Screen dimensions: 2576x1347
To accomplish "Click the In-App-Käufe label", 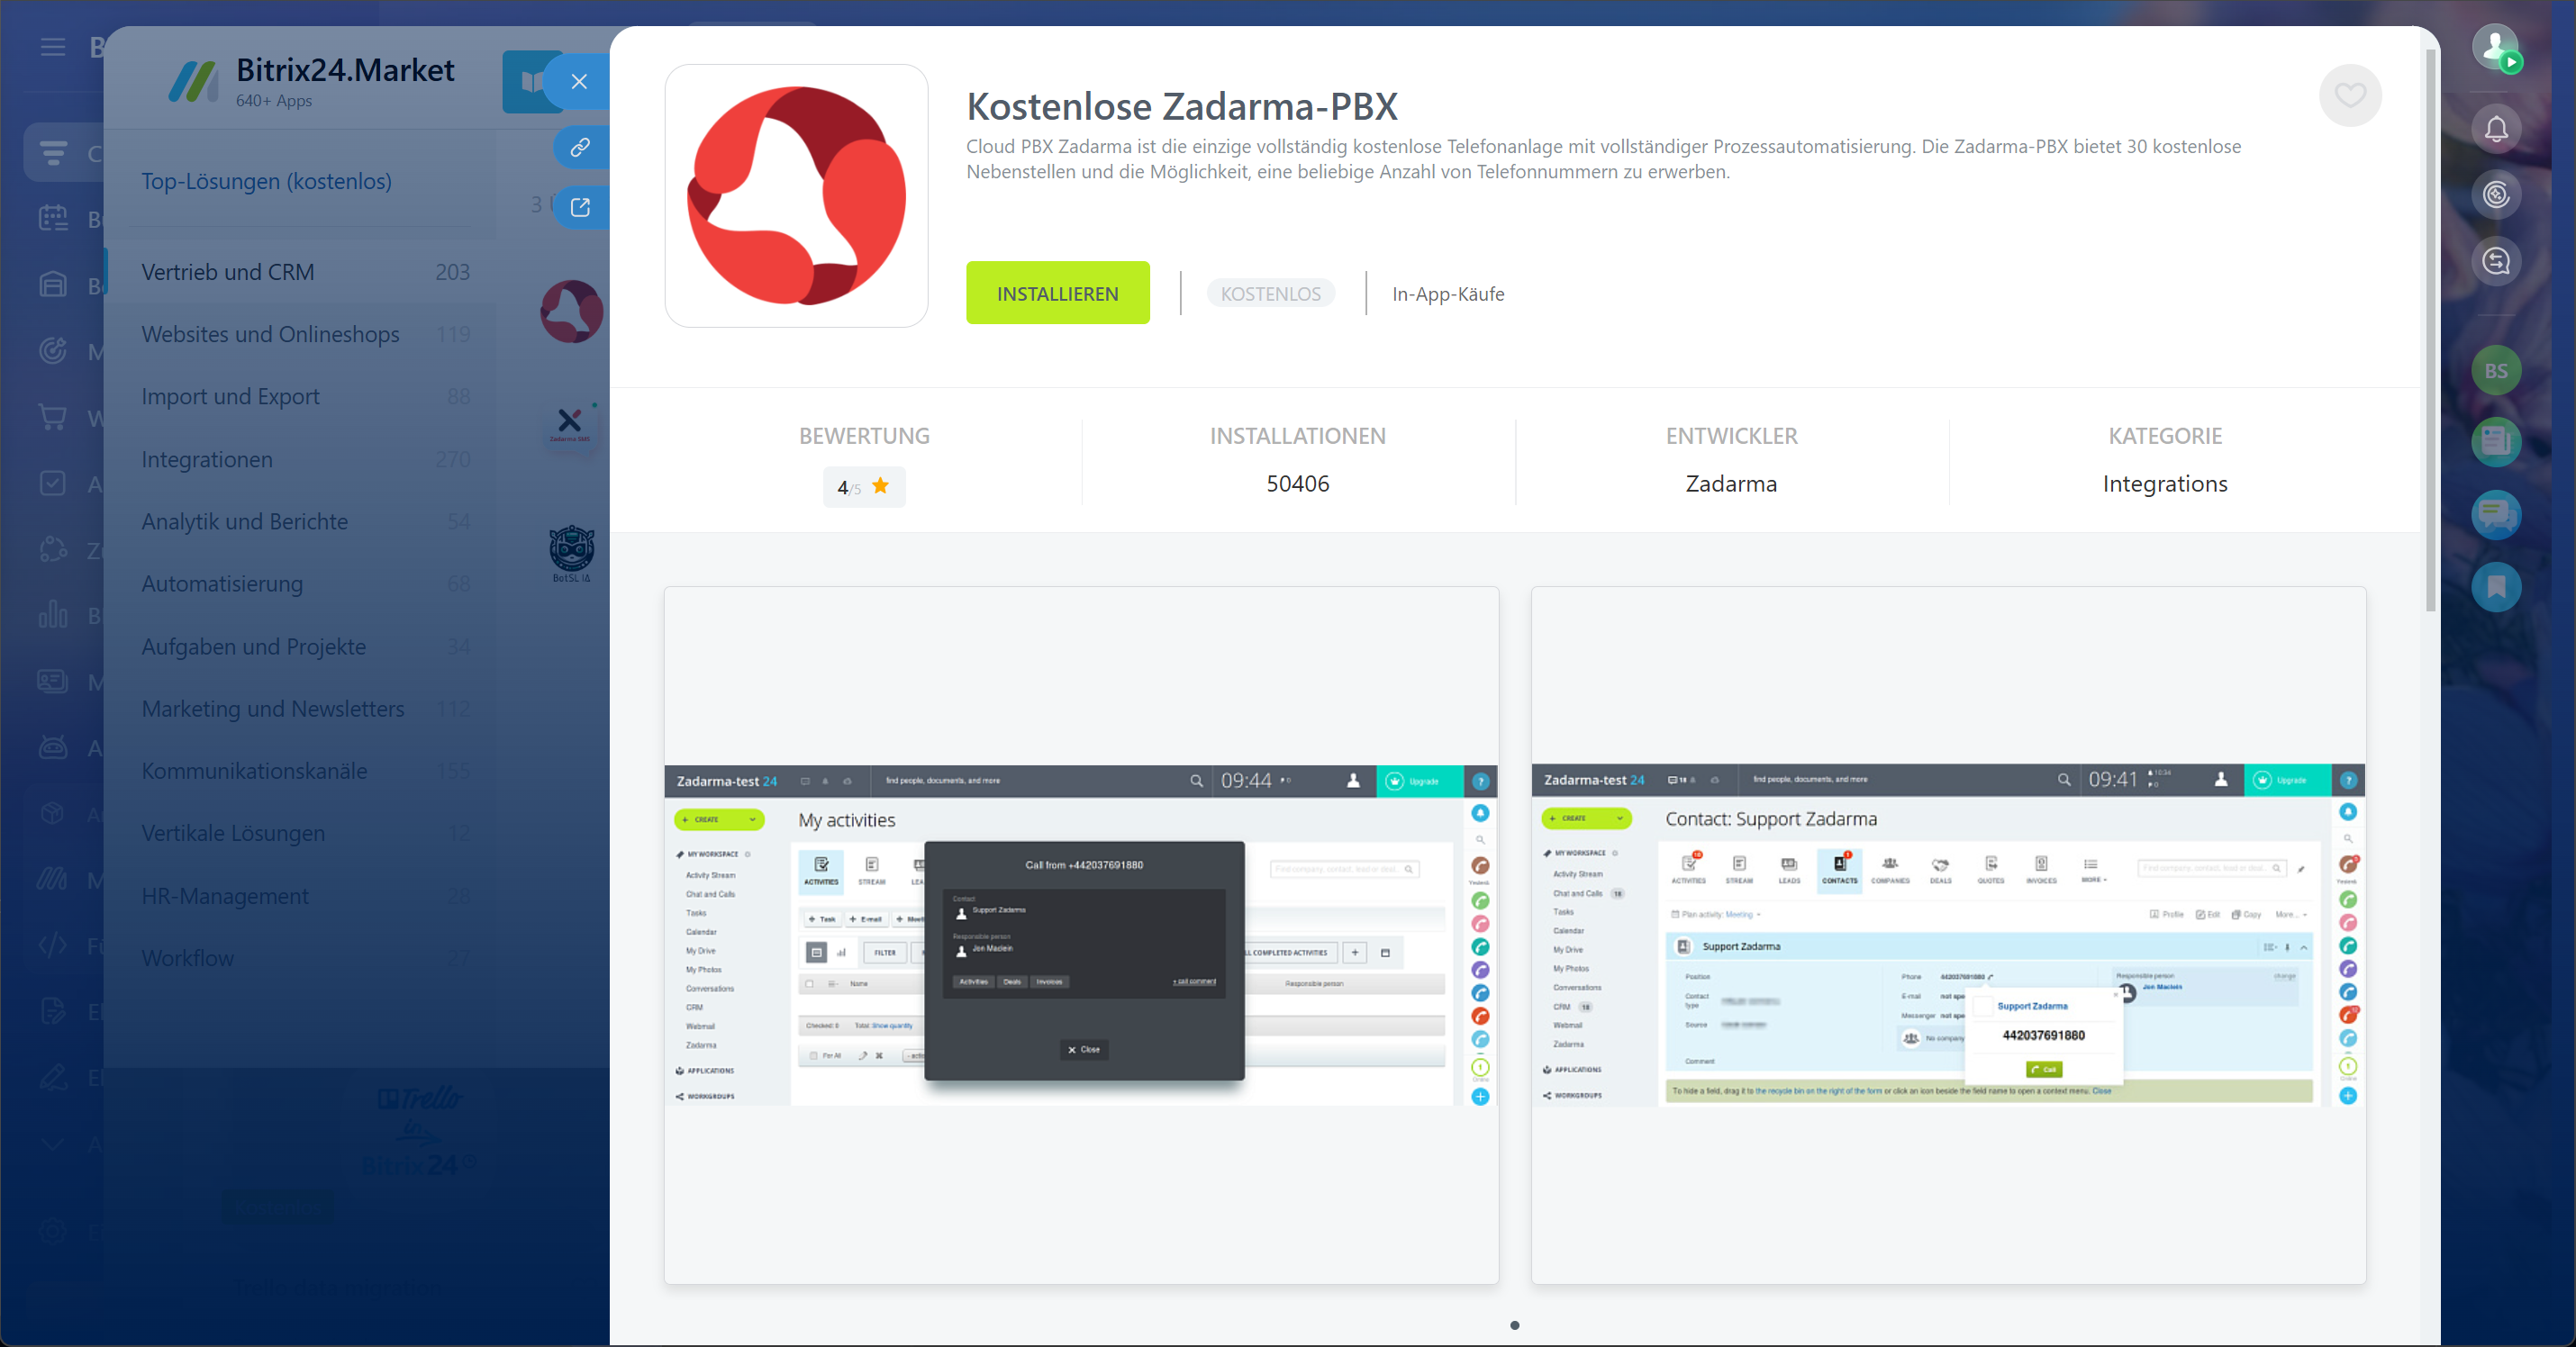I will 1448,294.
